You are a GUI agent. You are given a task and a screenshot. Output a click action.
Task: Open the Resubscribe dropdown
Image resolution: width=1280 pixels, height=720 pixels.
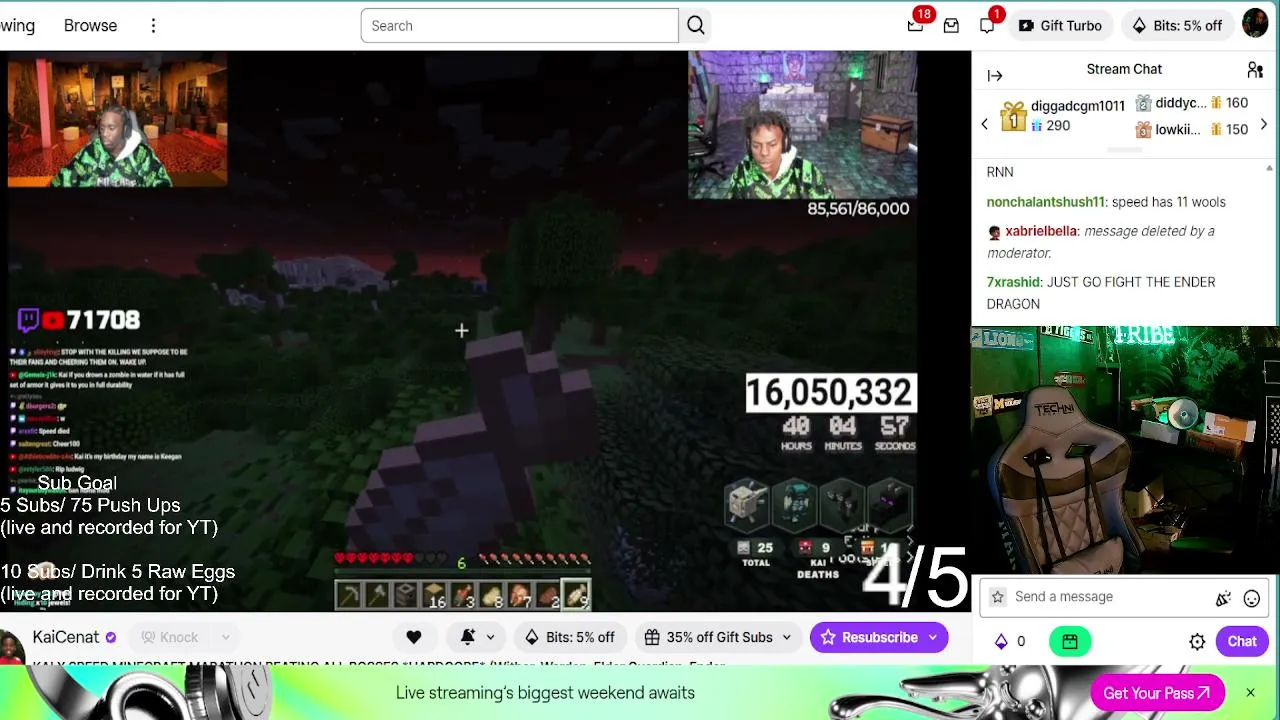[933, 637]
